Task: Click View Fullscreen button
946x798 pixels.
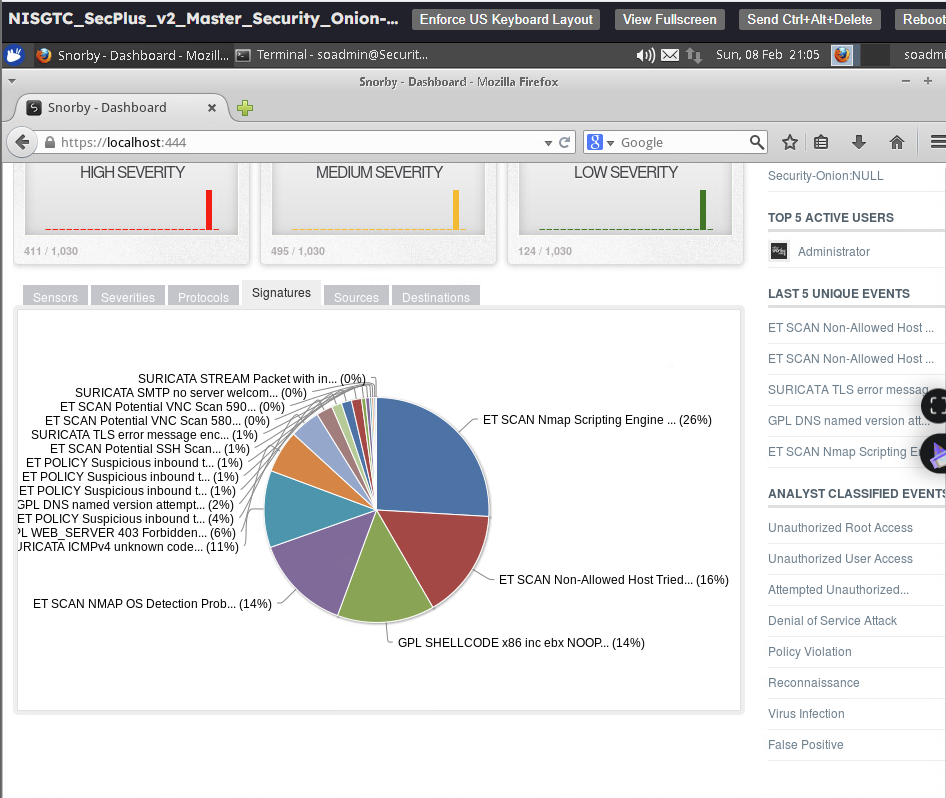Action: pos(670,19)
